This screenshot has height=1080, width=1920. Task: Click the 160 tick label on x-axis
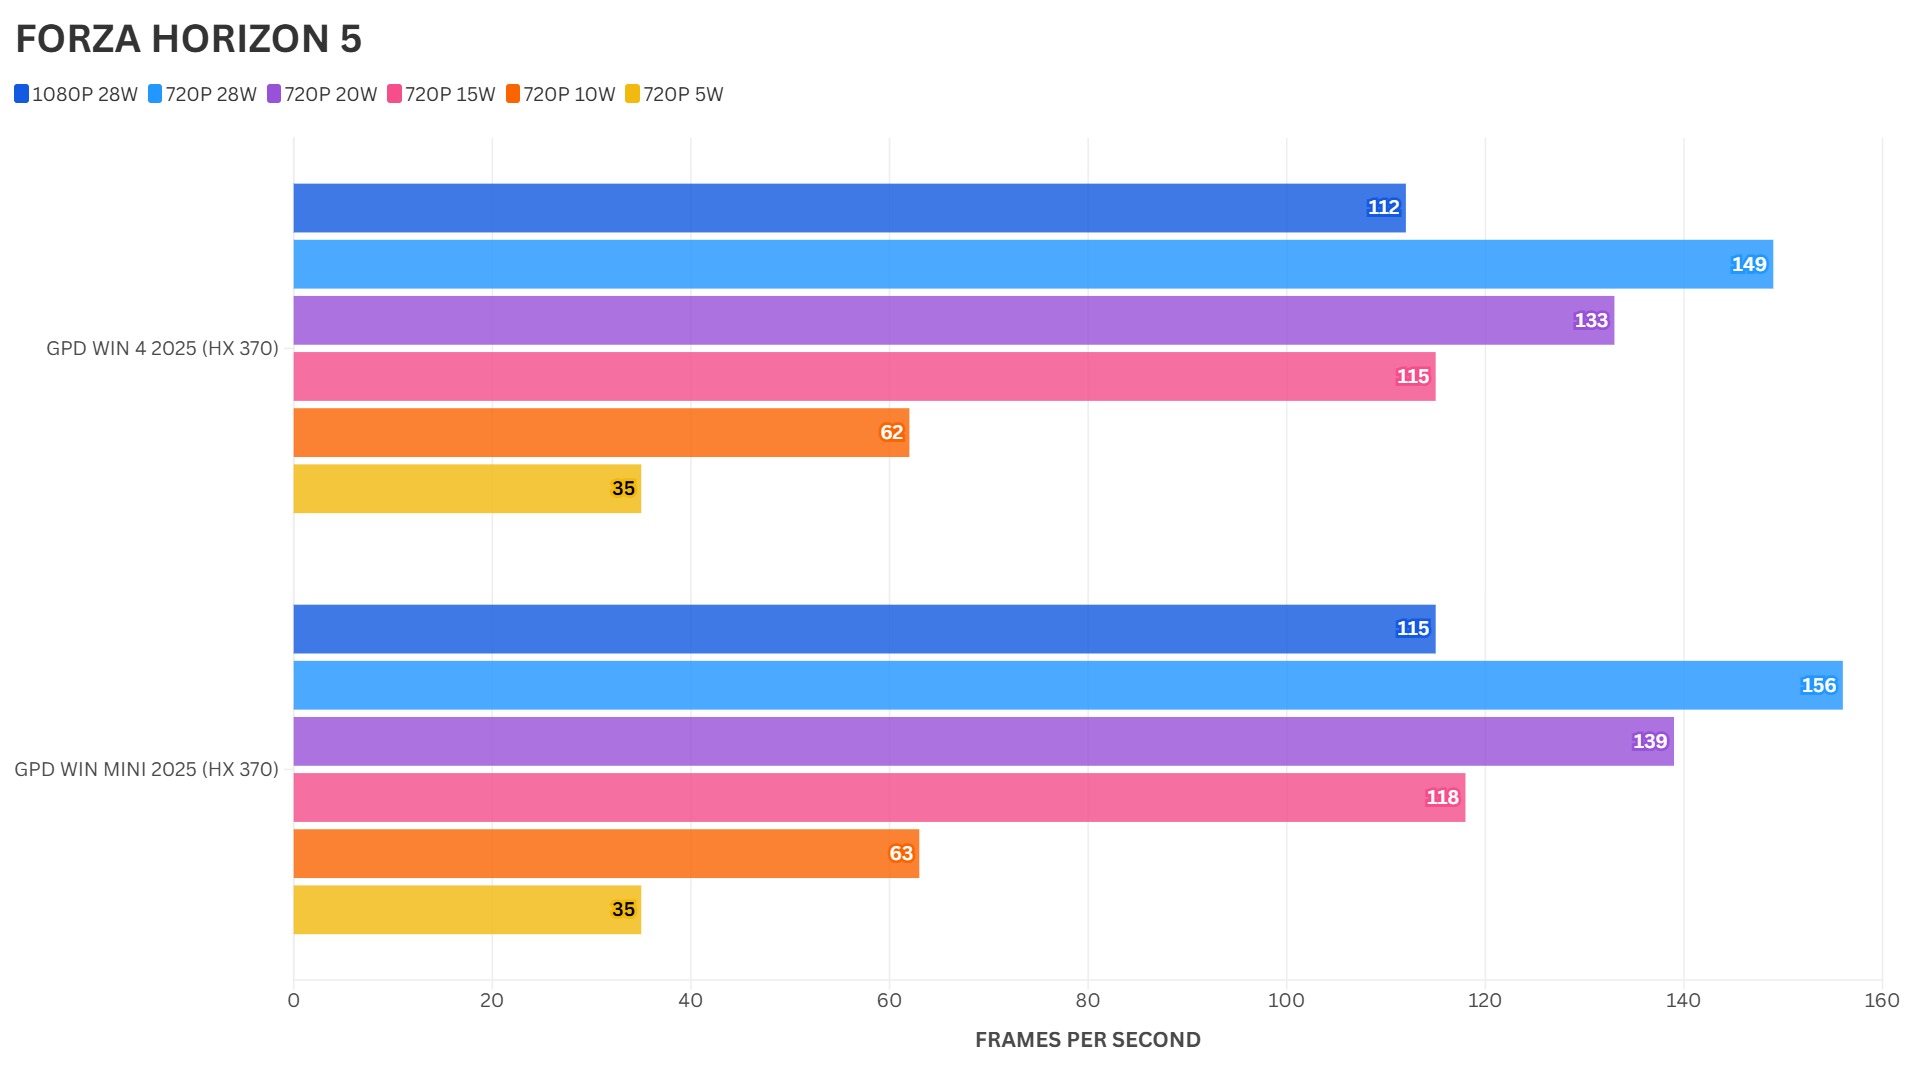click(x=1881, y=1000)
